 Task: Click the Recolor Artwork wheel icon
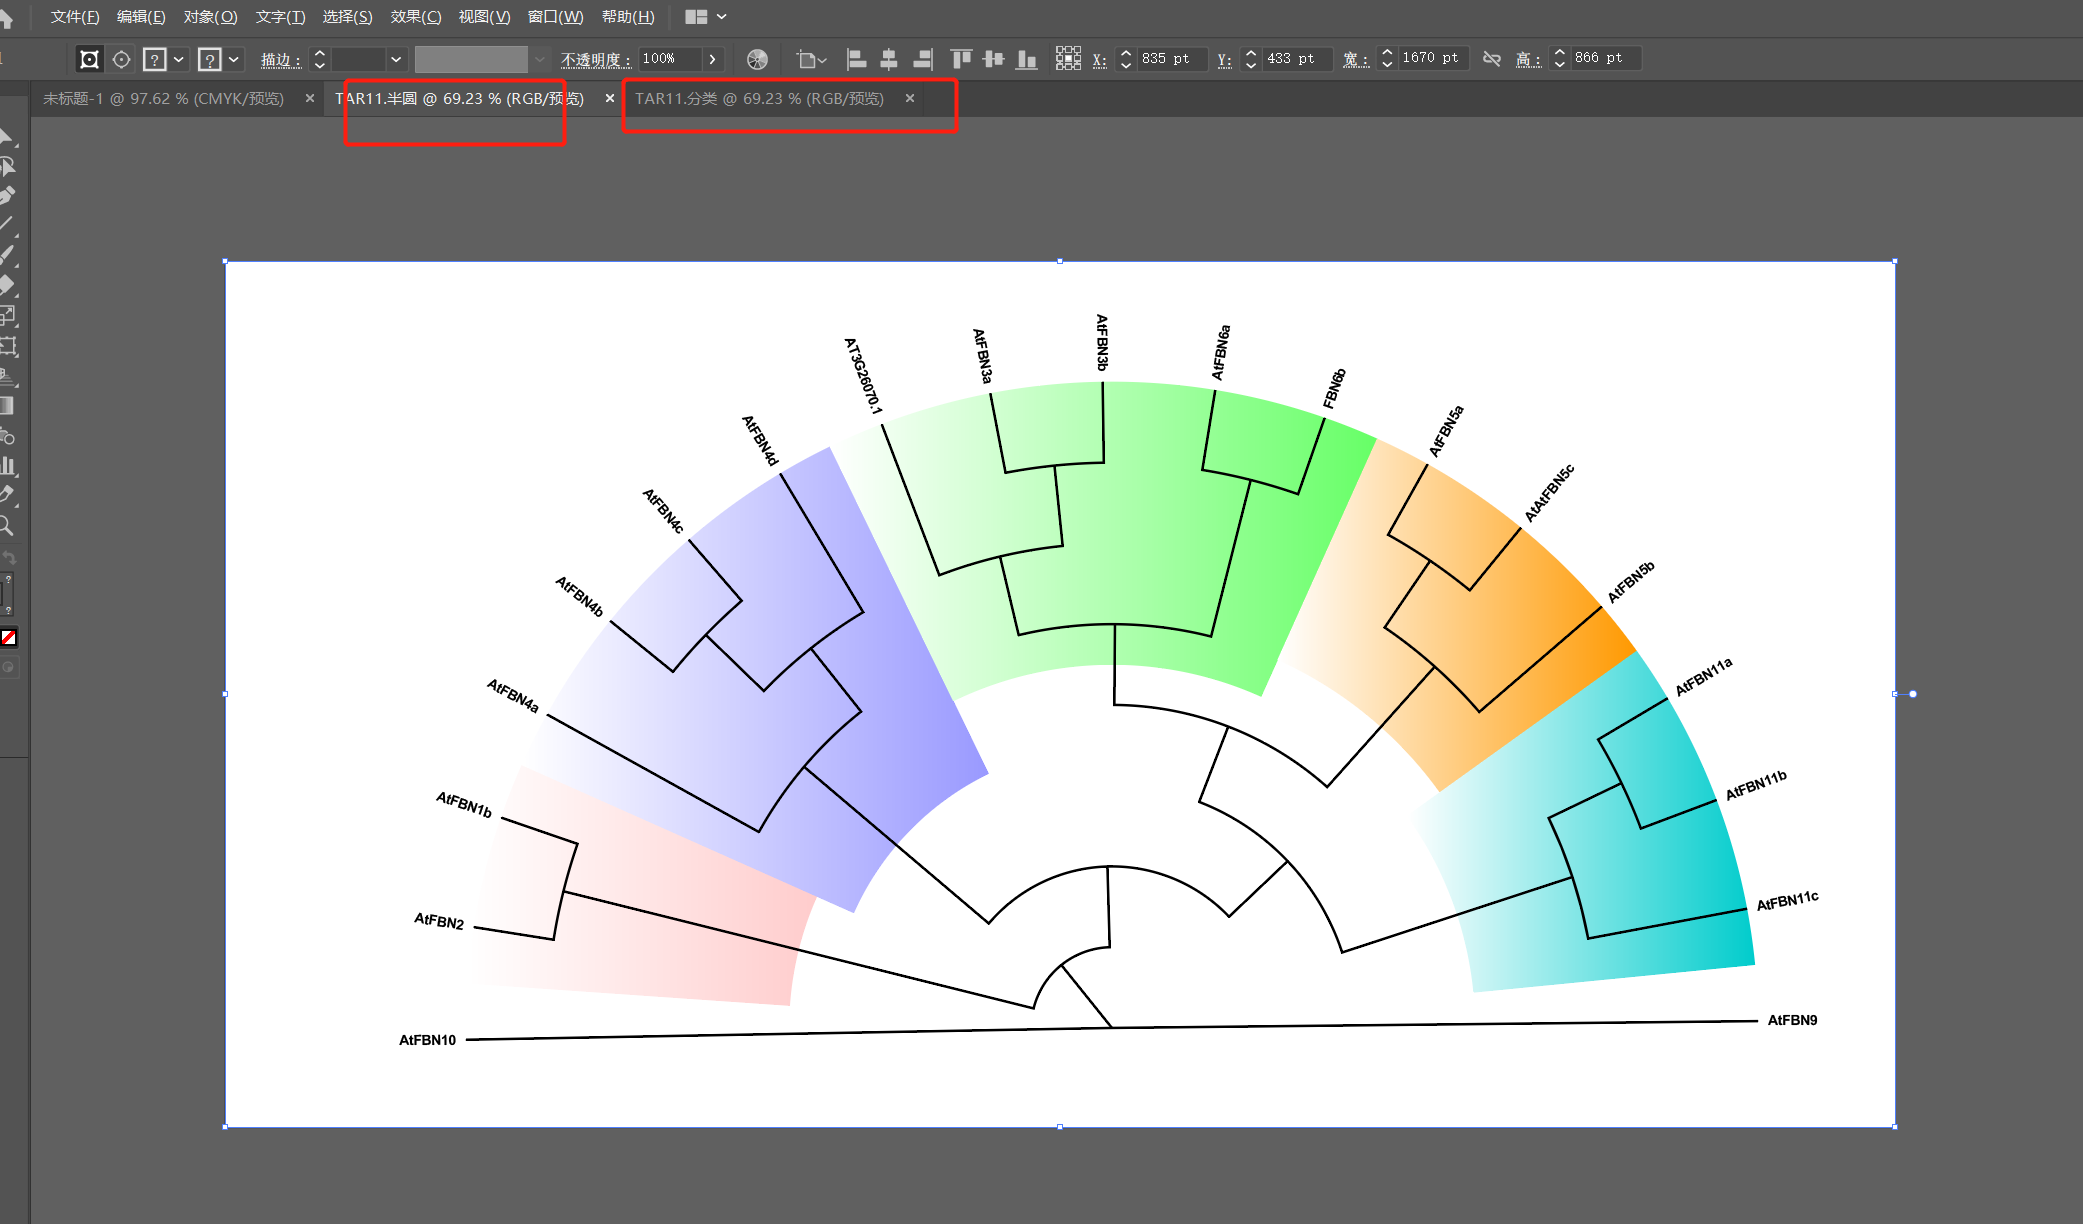pos(757,59)
